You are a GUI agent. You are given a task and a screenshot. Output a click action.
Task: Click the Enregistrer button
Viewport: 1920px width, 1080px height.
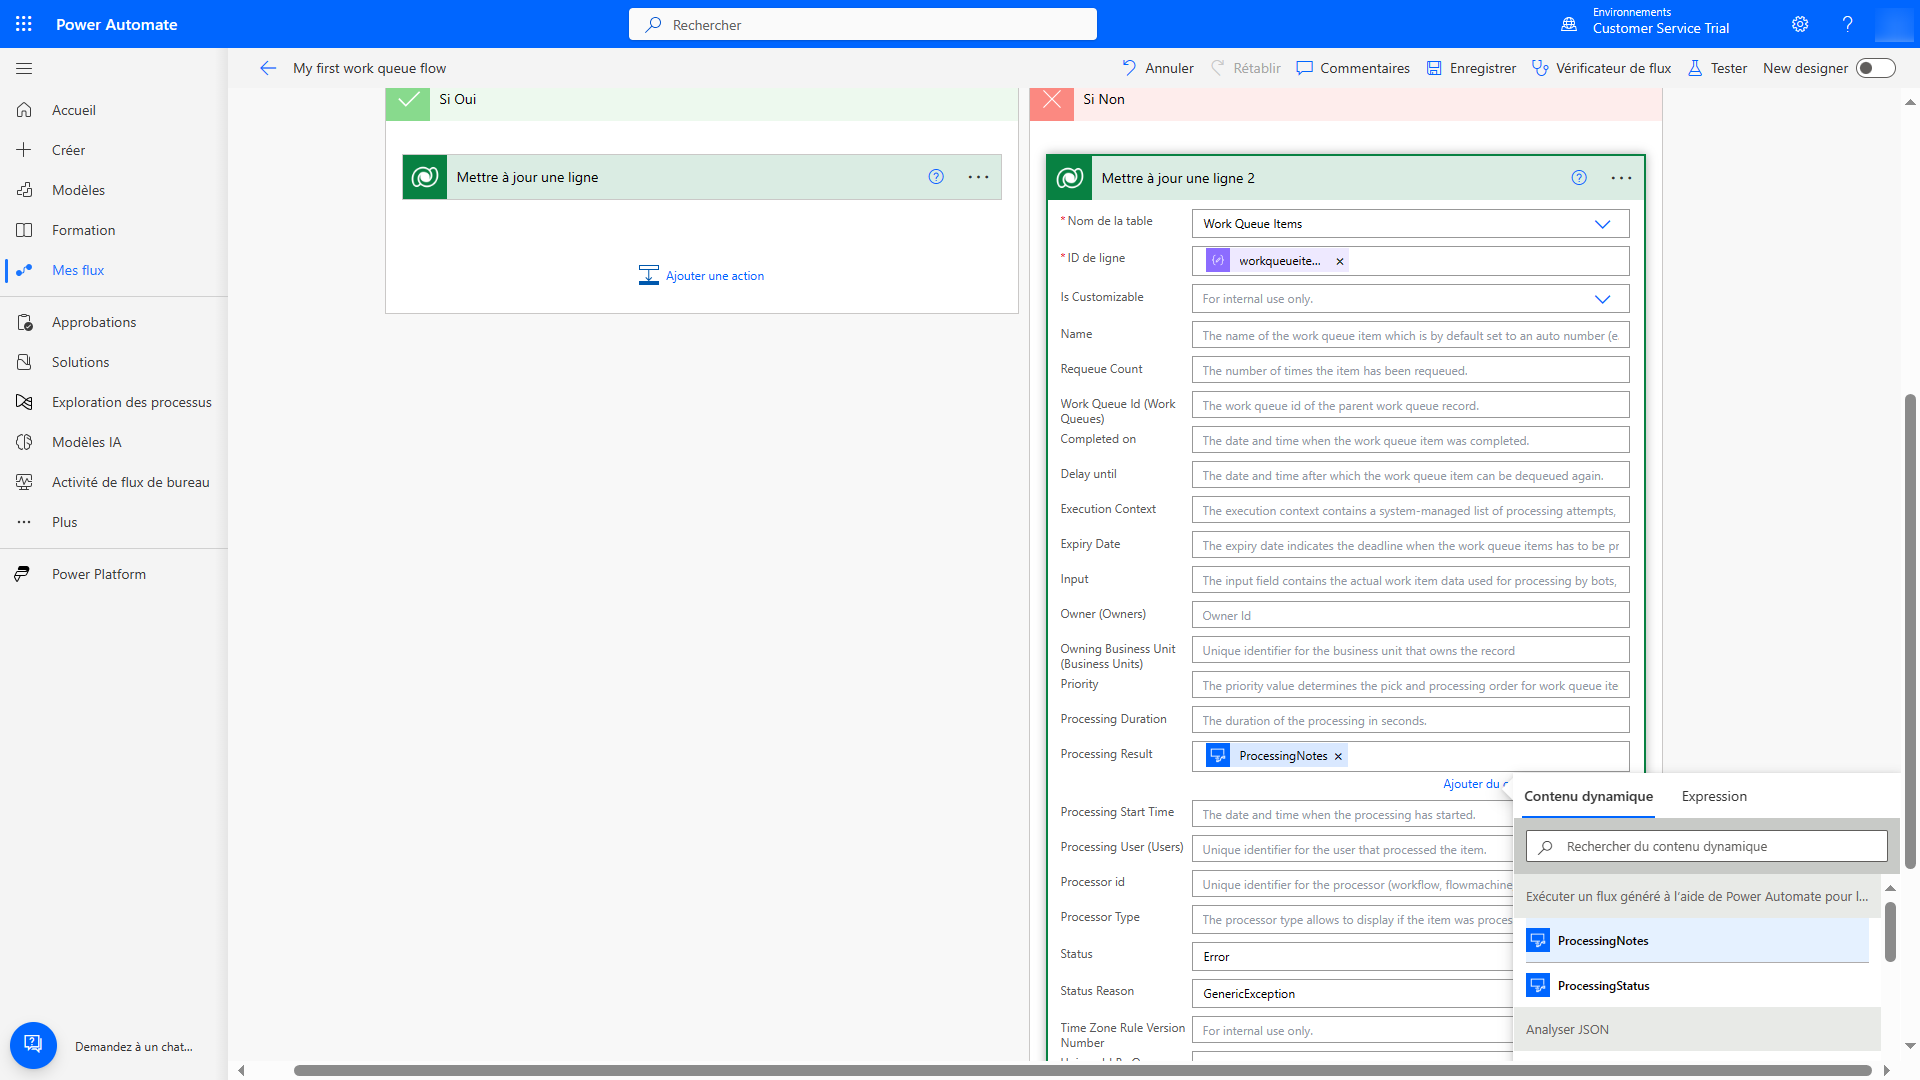click(1471, 68)
